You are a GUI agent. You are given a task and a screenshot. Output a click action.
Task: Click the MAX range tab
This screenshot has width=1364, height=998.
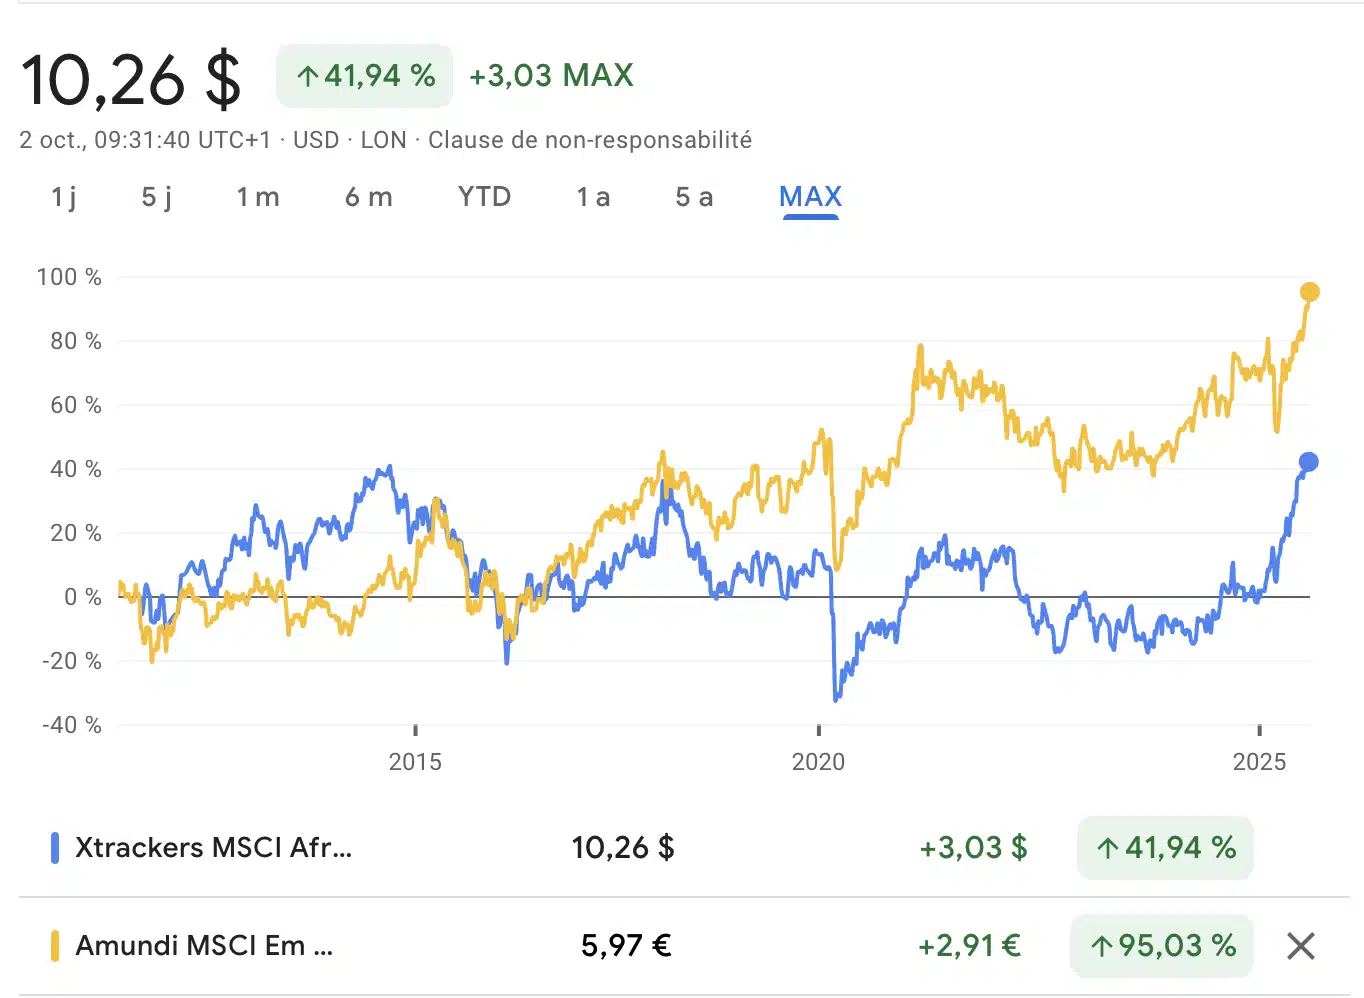pos(810,197)
